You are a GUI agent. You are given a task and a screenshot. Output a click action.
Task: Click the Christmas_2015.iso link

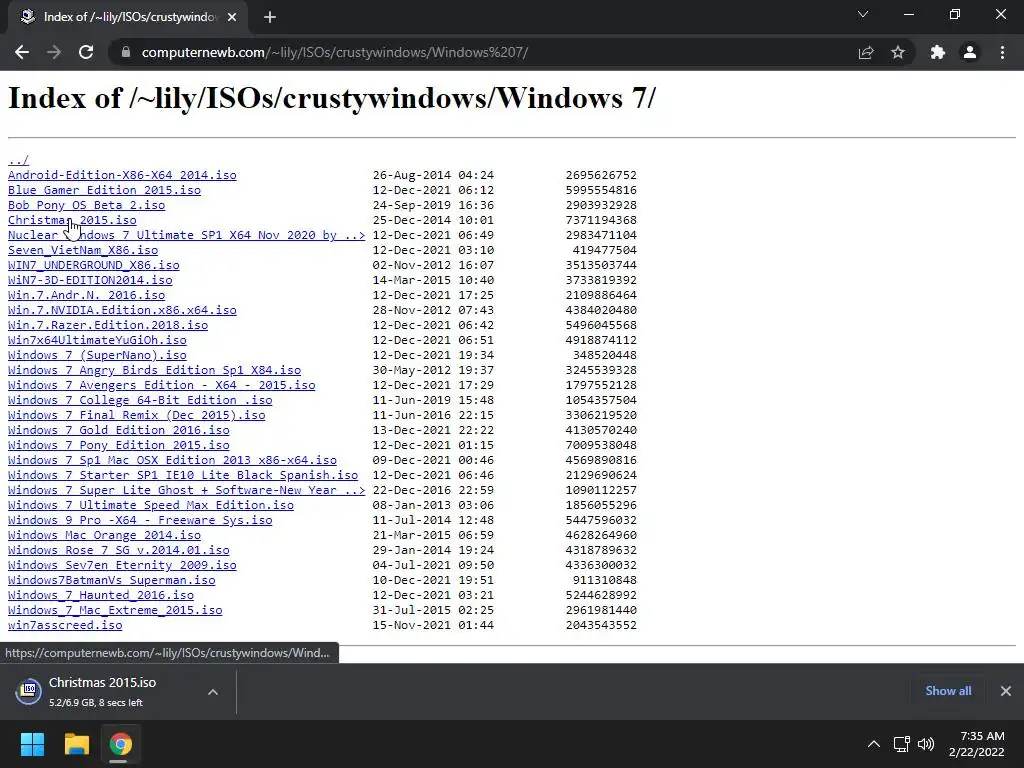(x=72, y=220)
